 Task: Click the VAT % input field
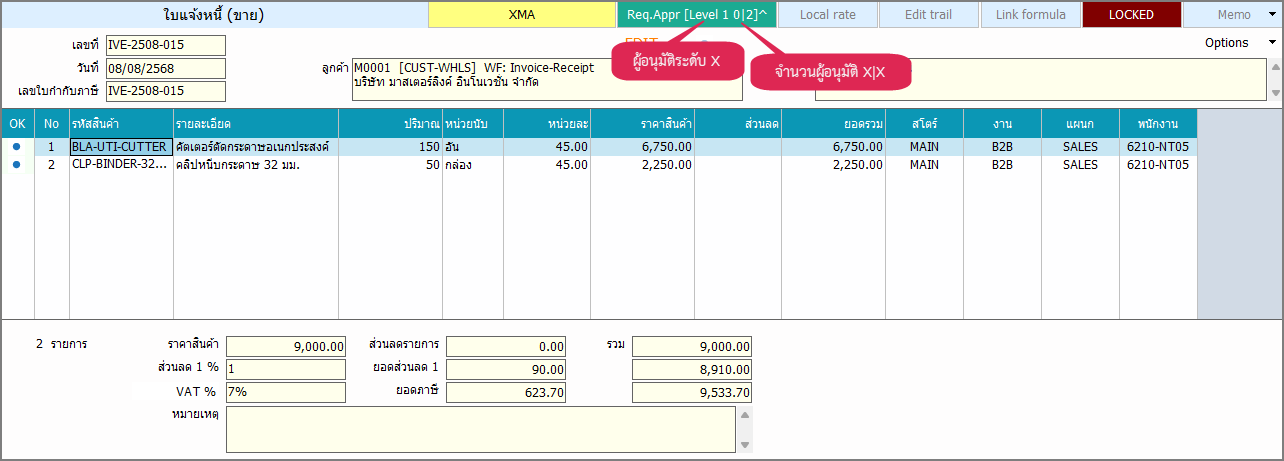286,392
